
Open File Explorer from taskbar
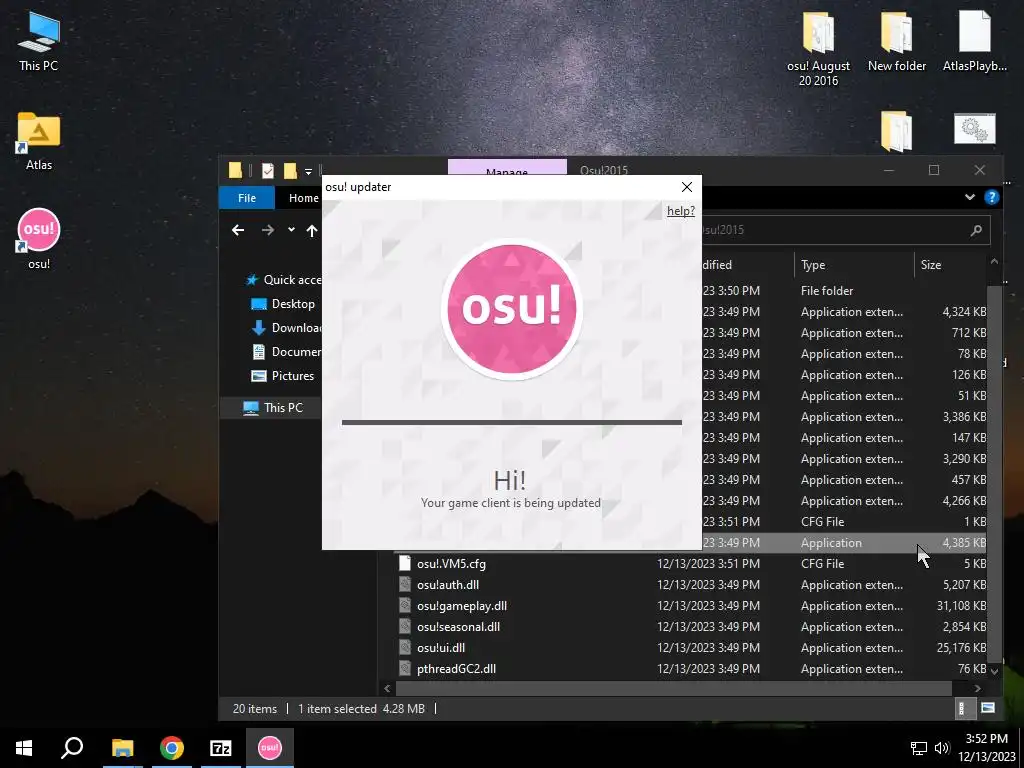tap(122, 748)
